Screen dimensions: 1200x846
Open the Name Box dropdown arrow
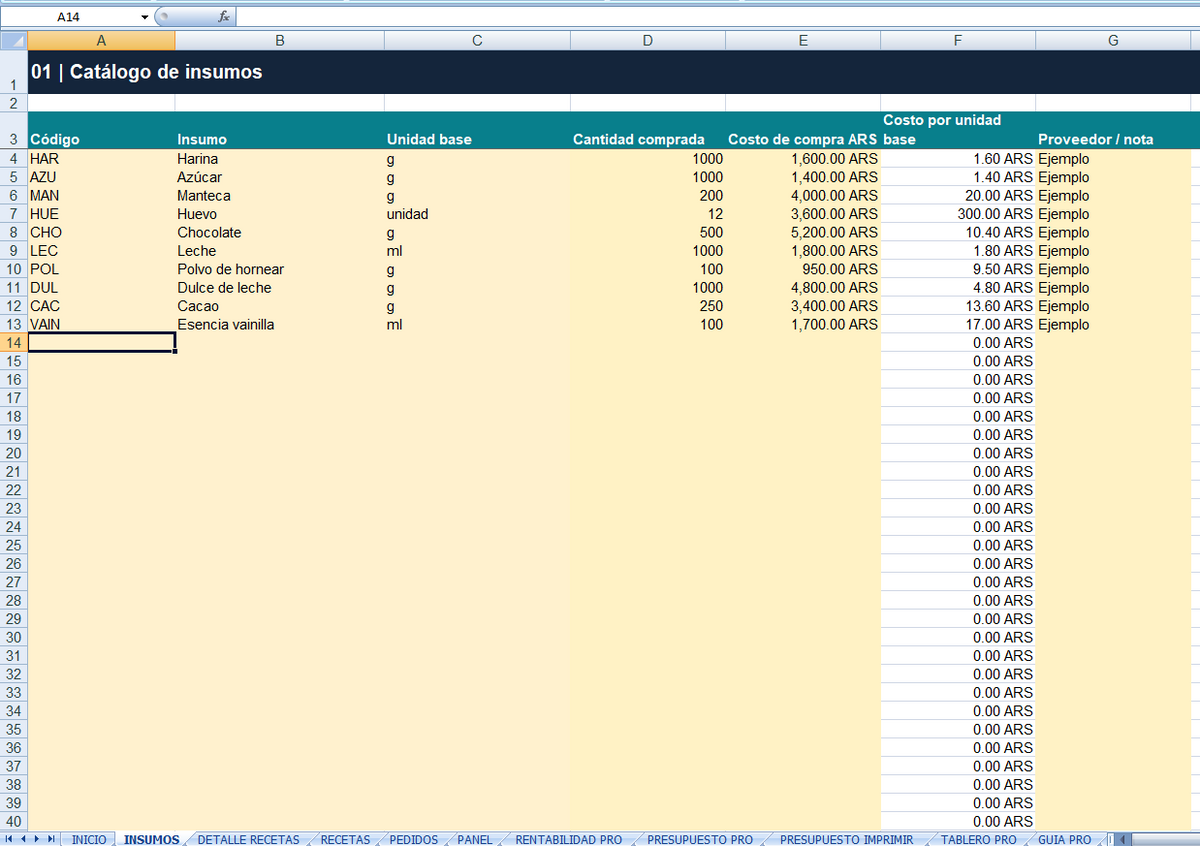144,17
